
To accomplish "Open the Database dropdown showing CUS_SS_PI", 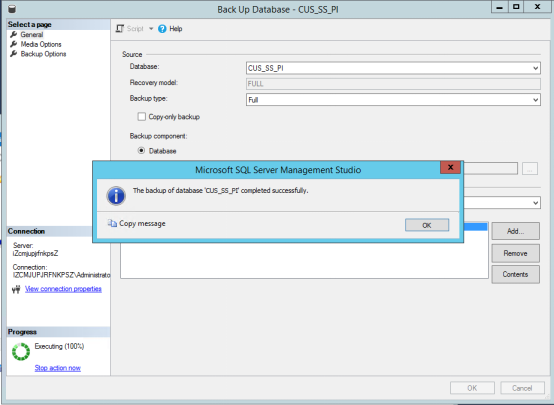I will (x=393, y=68).
